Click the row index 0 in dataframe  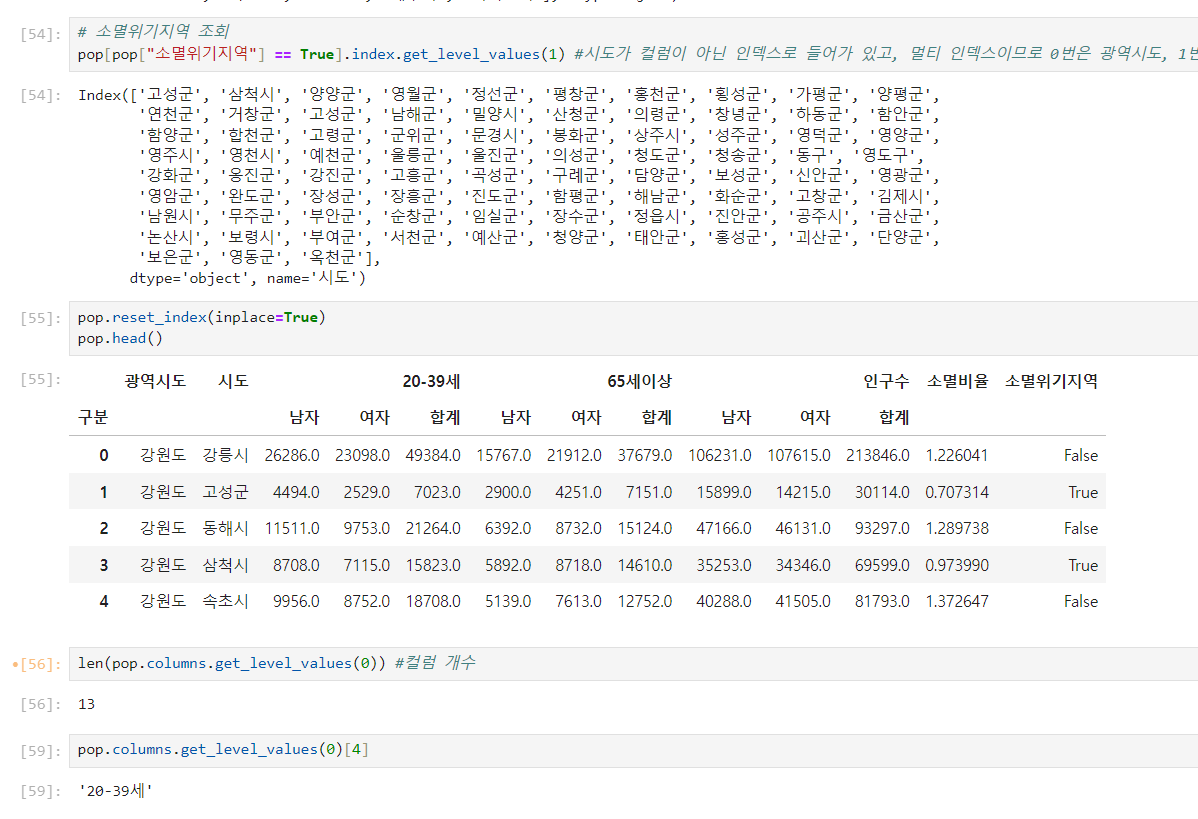[104, 455]
